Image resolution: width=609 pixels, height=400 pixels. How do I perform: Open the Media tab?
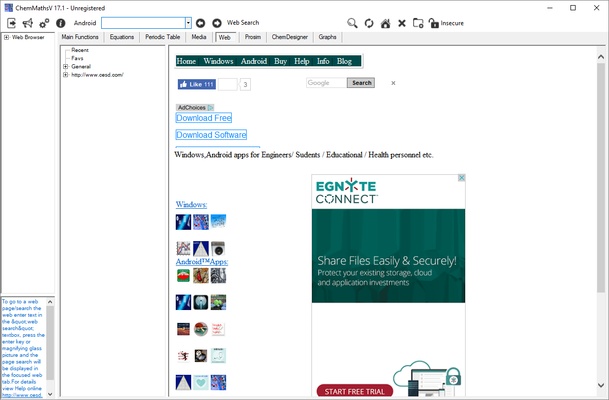199,37
